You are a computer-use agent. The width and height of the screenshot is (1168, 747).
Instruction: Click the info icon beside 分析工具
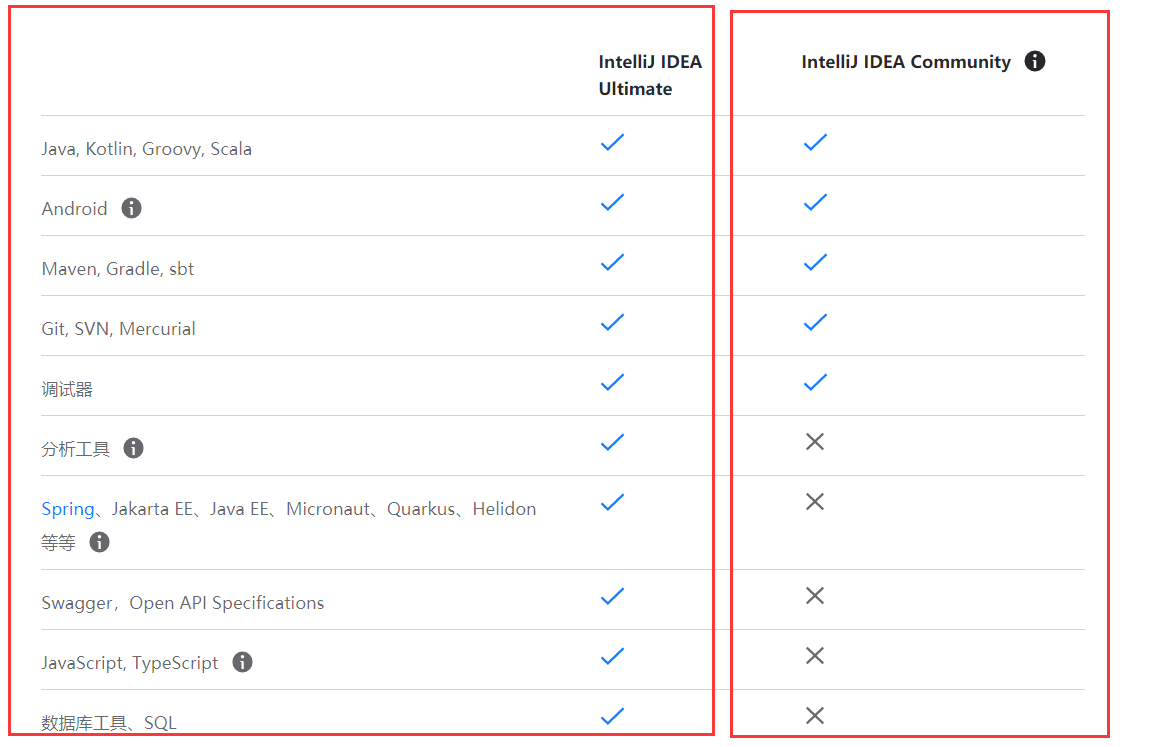click(x=133, y=448)
